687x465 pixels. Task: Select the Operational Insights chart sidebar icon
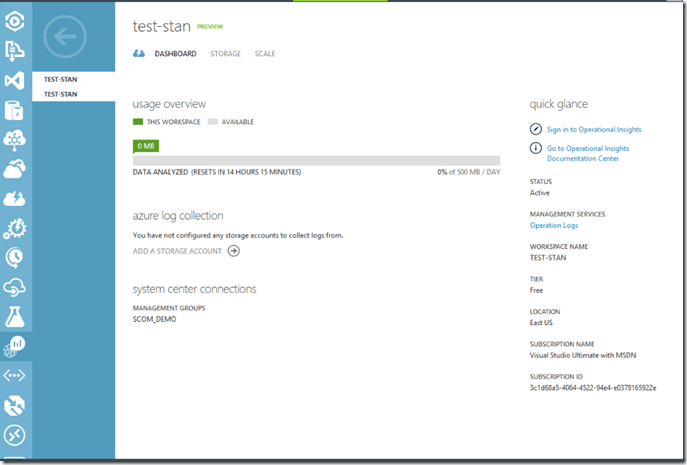15,346
